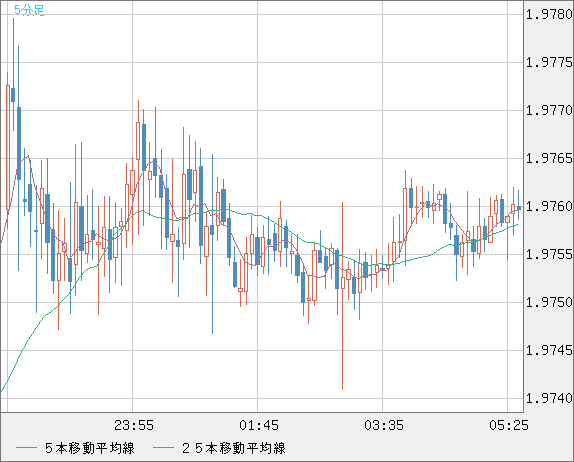Click the 5分足 timeframe label
This screenshot has height=462, width=574.
pos(29,10)
